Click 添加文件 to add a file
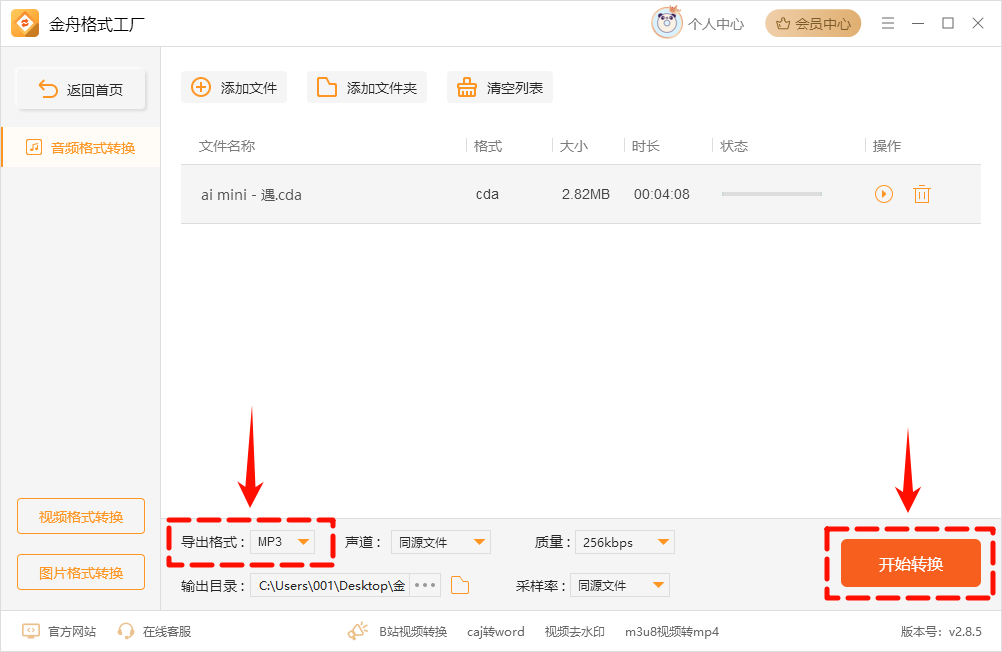The image size is (1002, 652). click(x=234, y=88)
